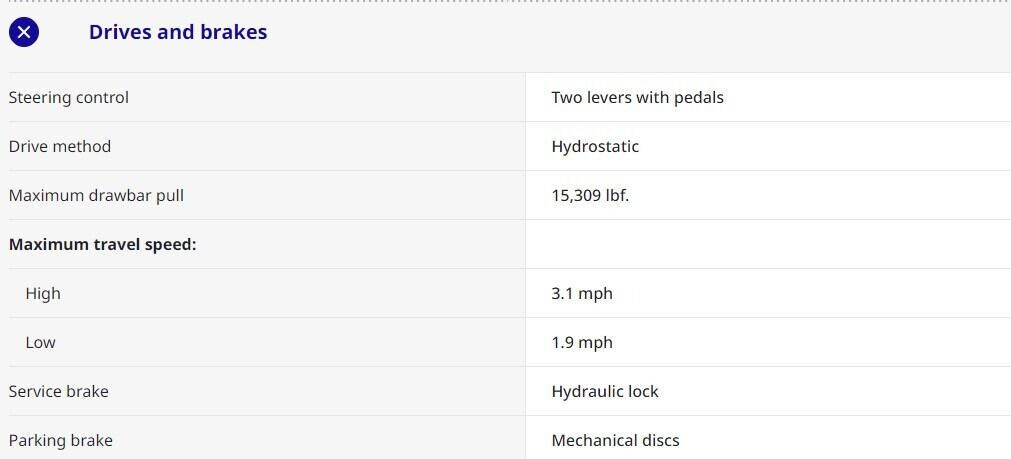Select the Maximum drawbar pull label
The image size is (1011, 459).
pyautogui.click(x=96, y=196)
